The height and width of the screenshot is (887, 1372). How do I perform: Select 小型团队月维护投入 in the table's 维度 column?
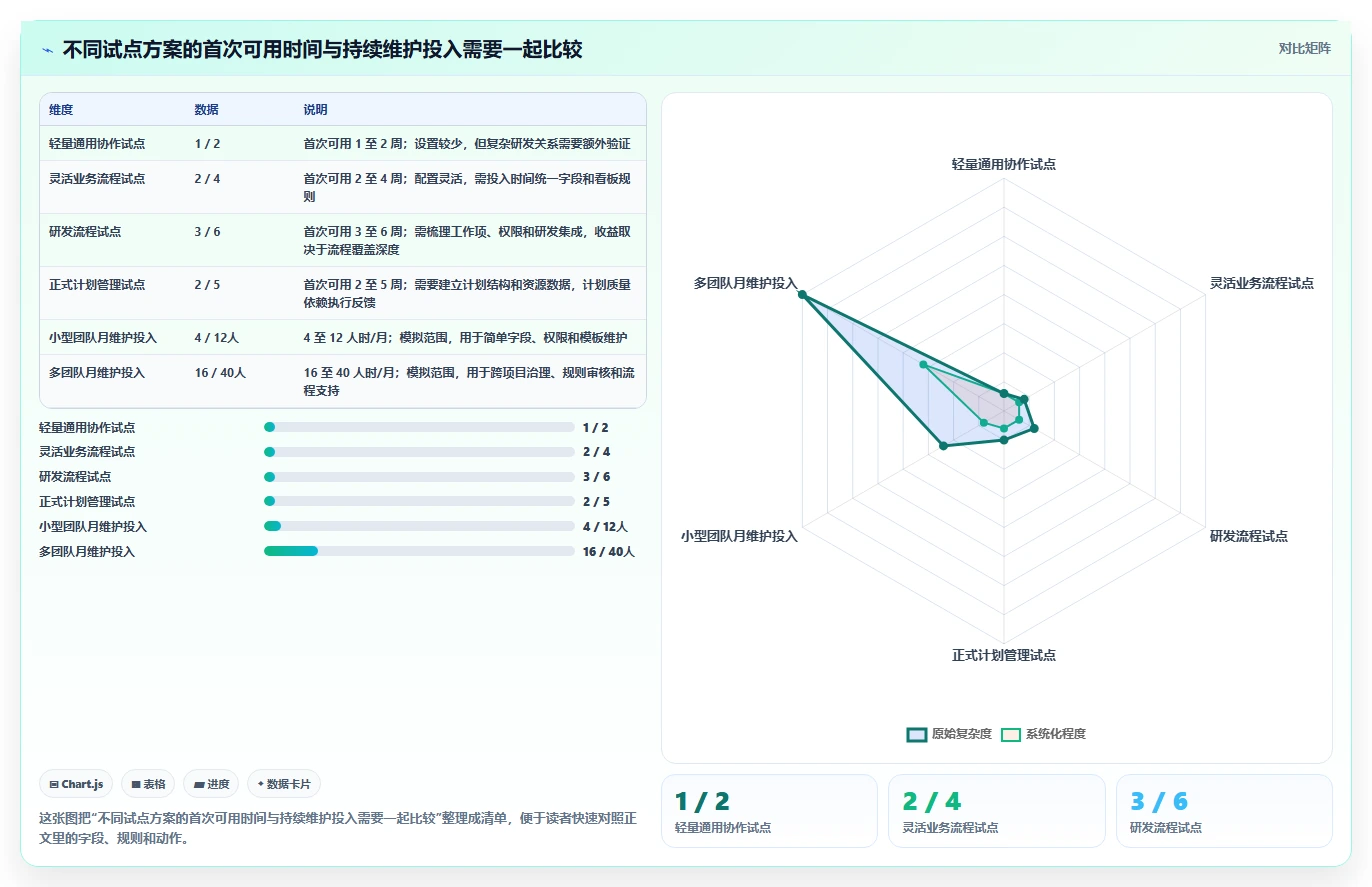[103, 338]
